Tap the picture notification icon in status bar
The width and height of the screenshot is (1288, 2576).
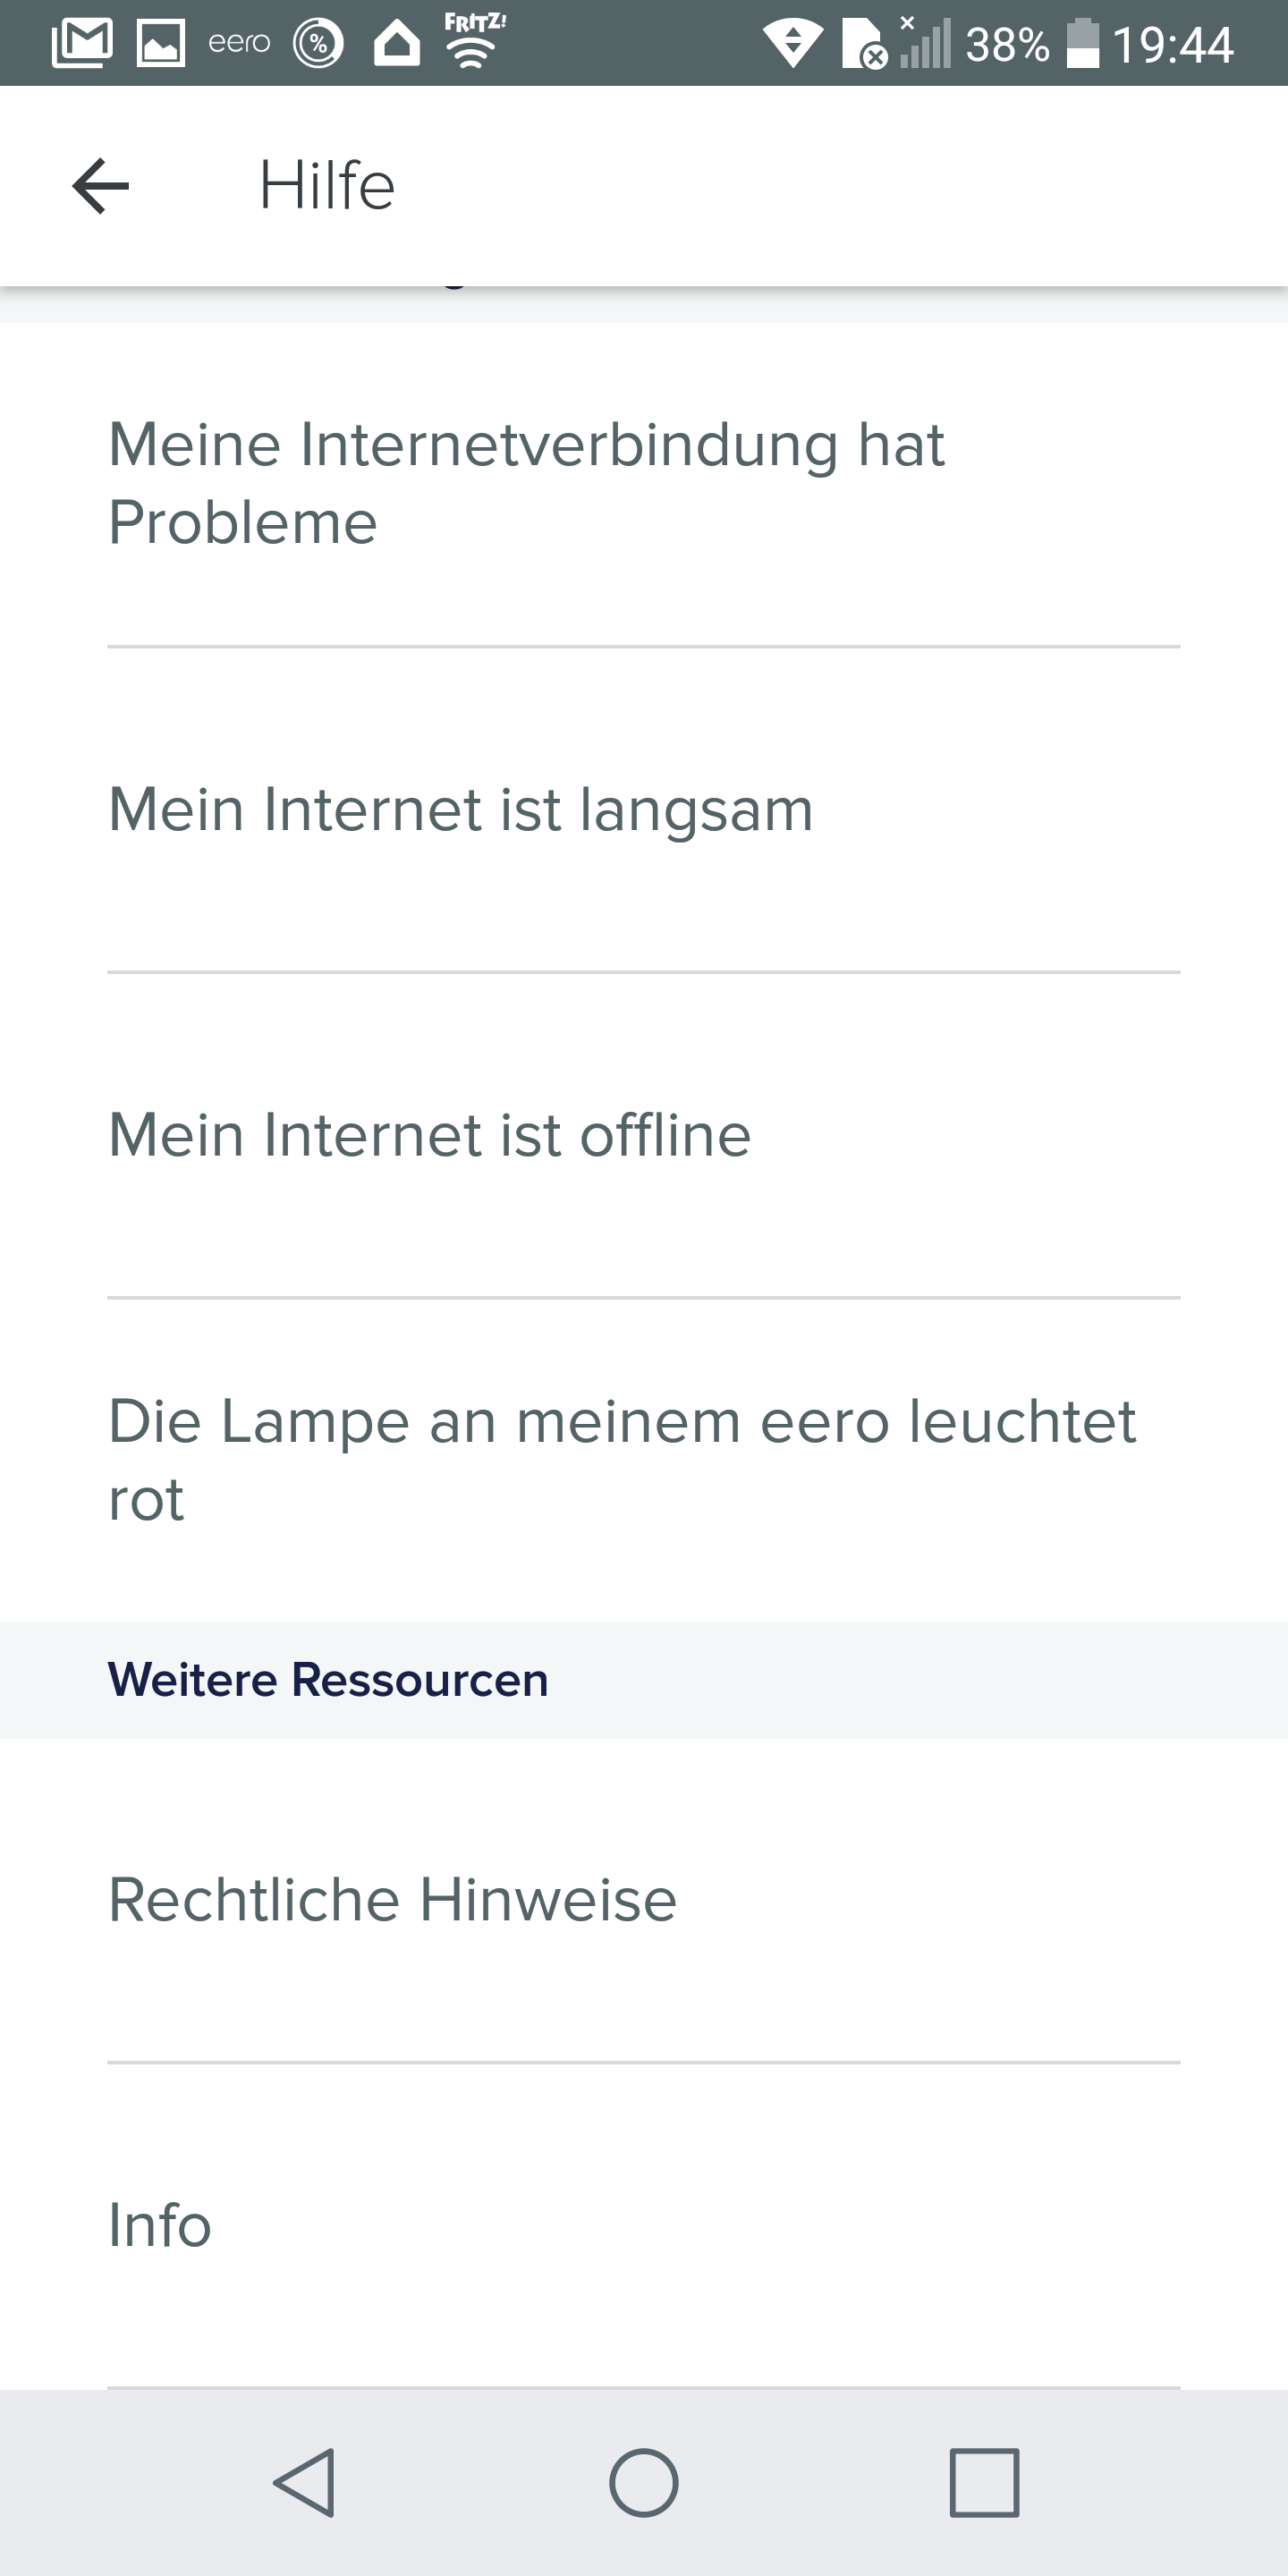pos(161,43)
